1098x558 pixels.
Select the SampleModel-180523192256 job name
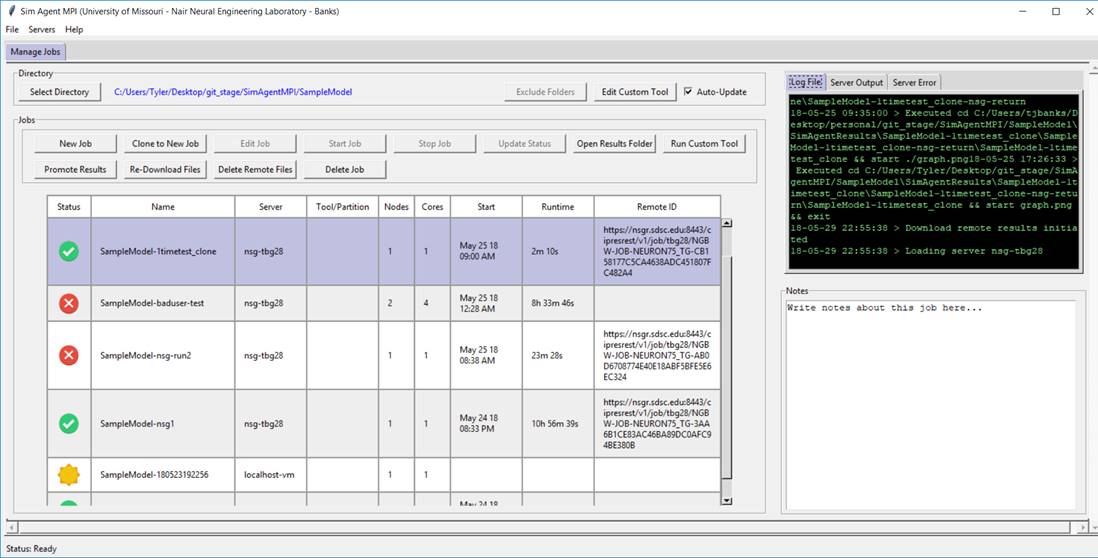tap(154, 475)
